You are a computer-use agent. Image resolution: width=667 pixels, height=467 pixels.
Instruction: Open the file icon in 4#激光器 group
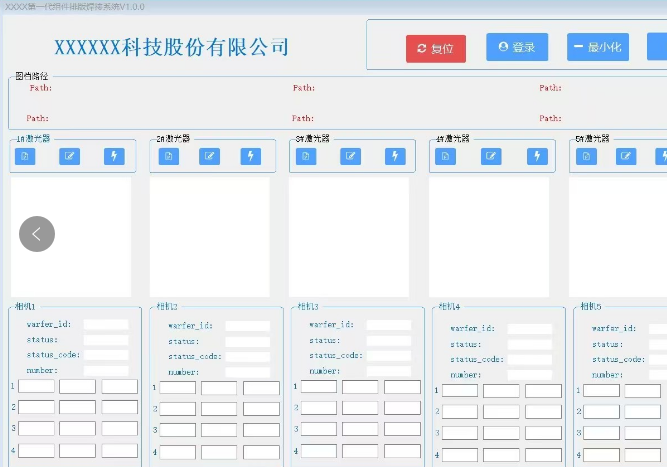(445, 157)
